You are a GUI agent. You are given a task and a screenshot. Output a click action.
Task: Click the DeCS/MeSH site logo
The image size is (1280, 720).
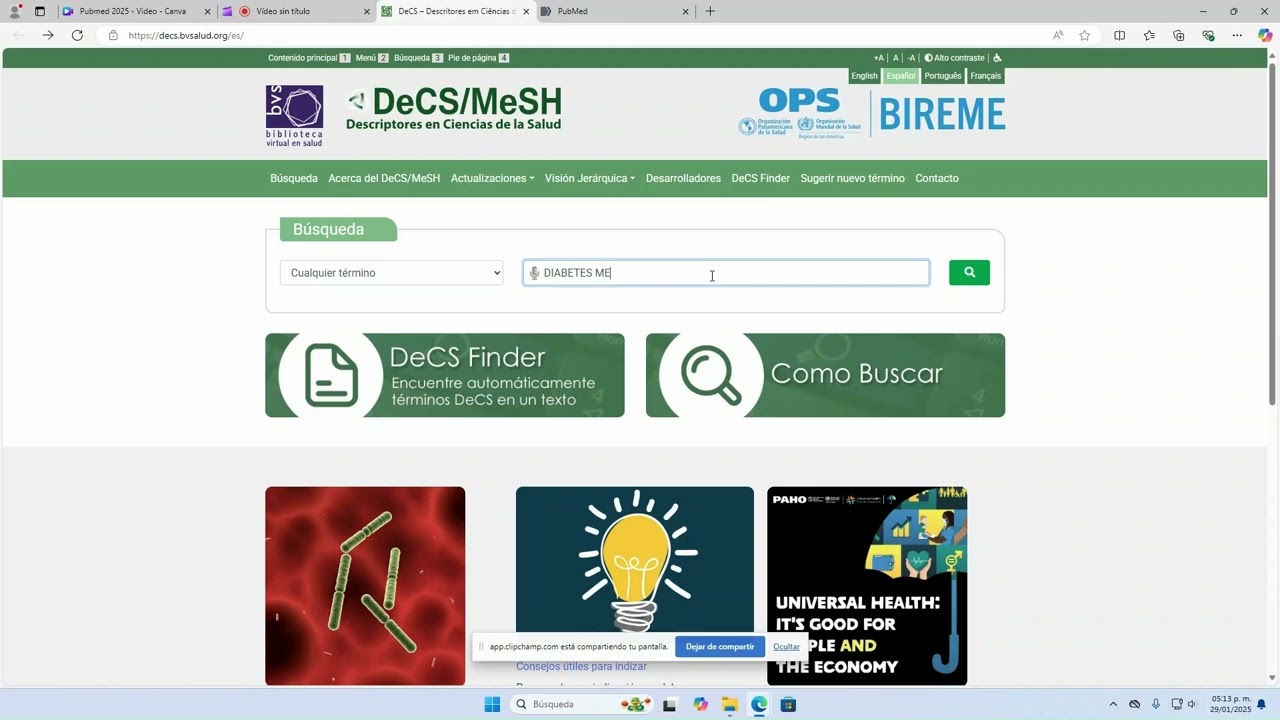click(454, 109)
